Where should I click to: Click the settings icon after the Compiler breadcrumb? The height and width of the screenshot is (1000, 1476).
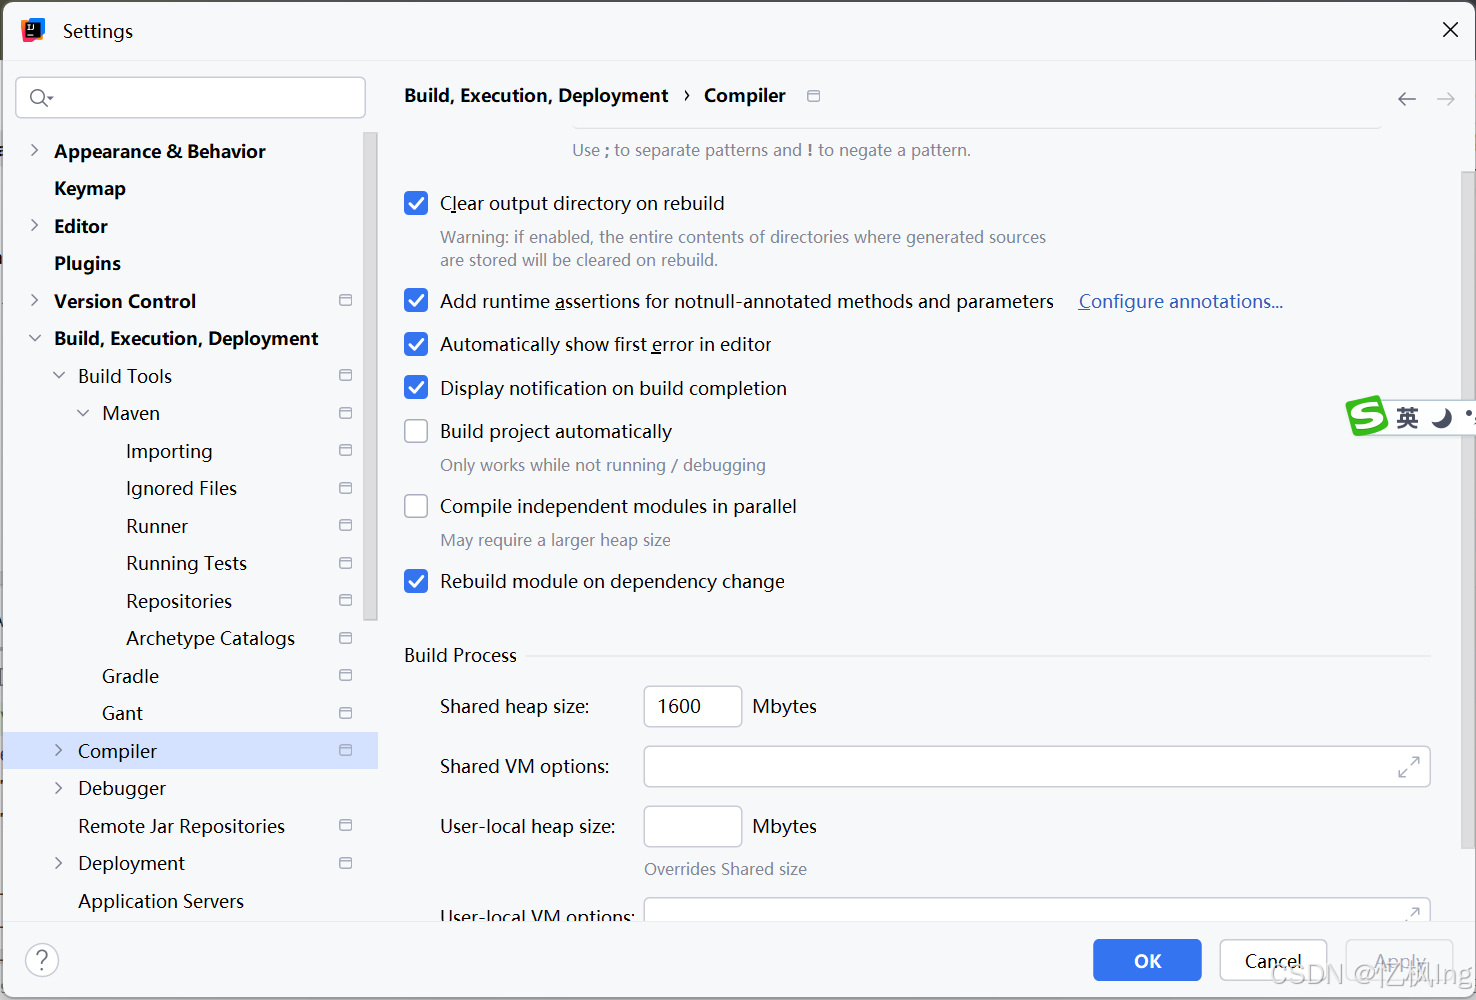click(x=813, y=95)
